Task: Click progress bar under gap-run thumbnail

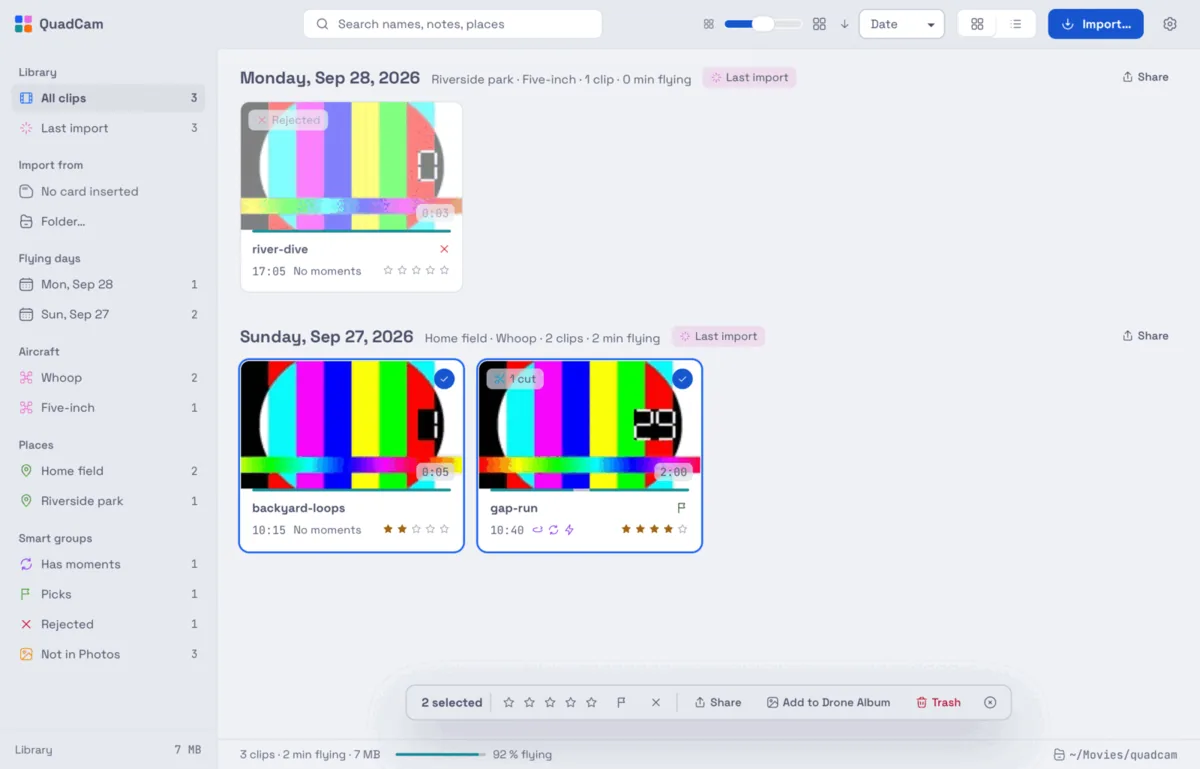Action: (589, 490)
